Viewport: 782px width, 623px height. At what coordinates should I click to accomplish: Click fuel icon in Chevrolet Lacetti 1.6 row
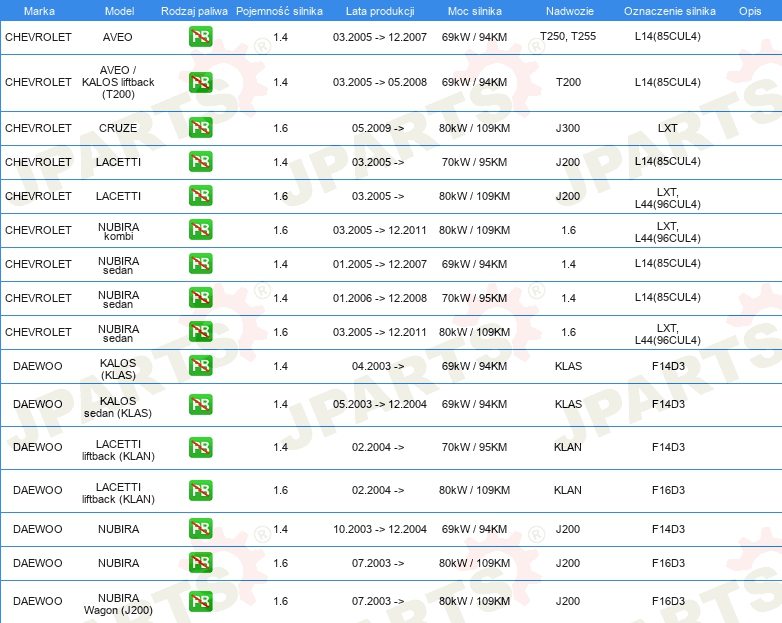pos(200,196)
